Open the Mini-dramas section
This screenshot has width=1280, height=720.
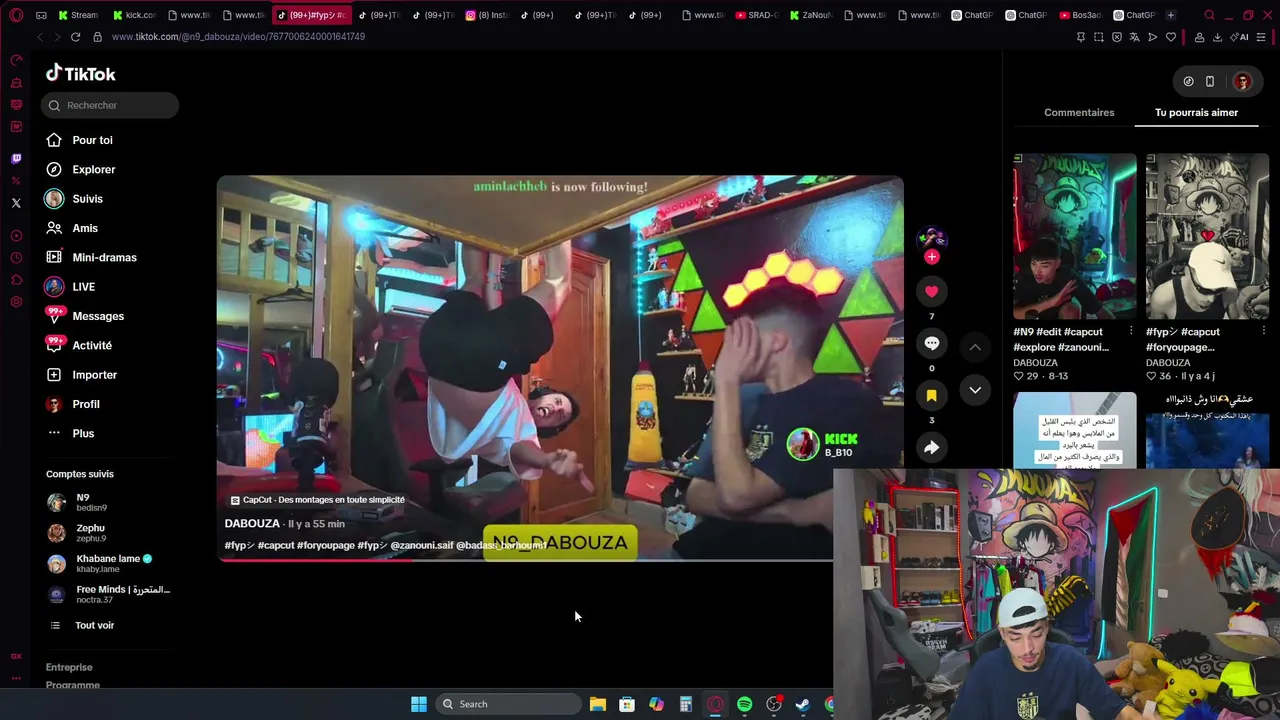104,257
